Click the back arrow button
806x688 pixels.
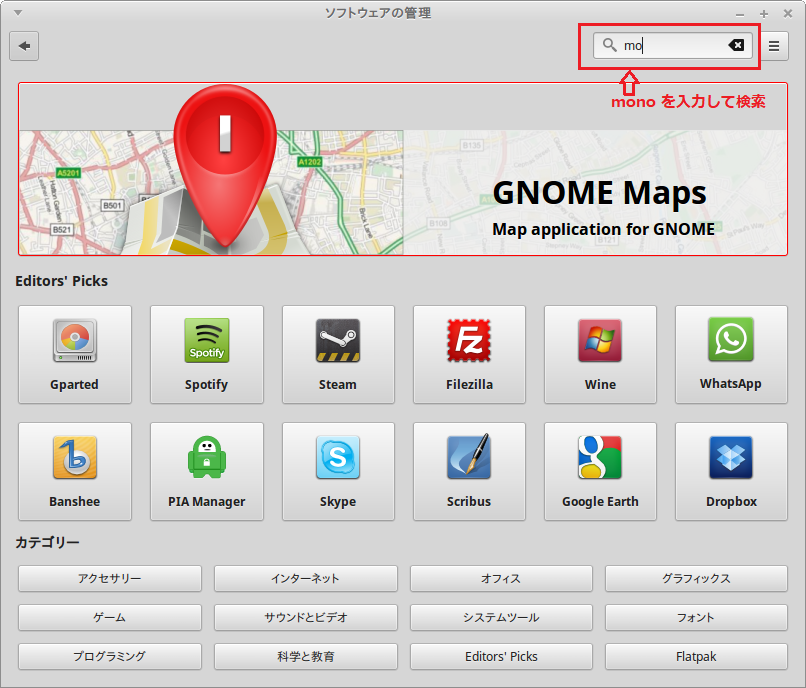tap(24, 46)
